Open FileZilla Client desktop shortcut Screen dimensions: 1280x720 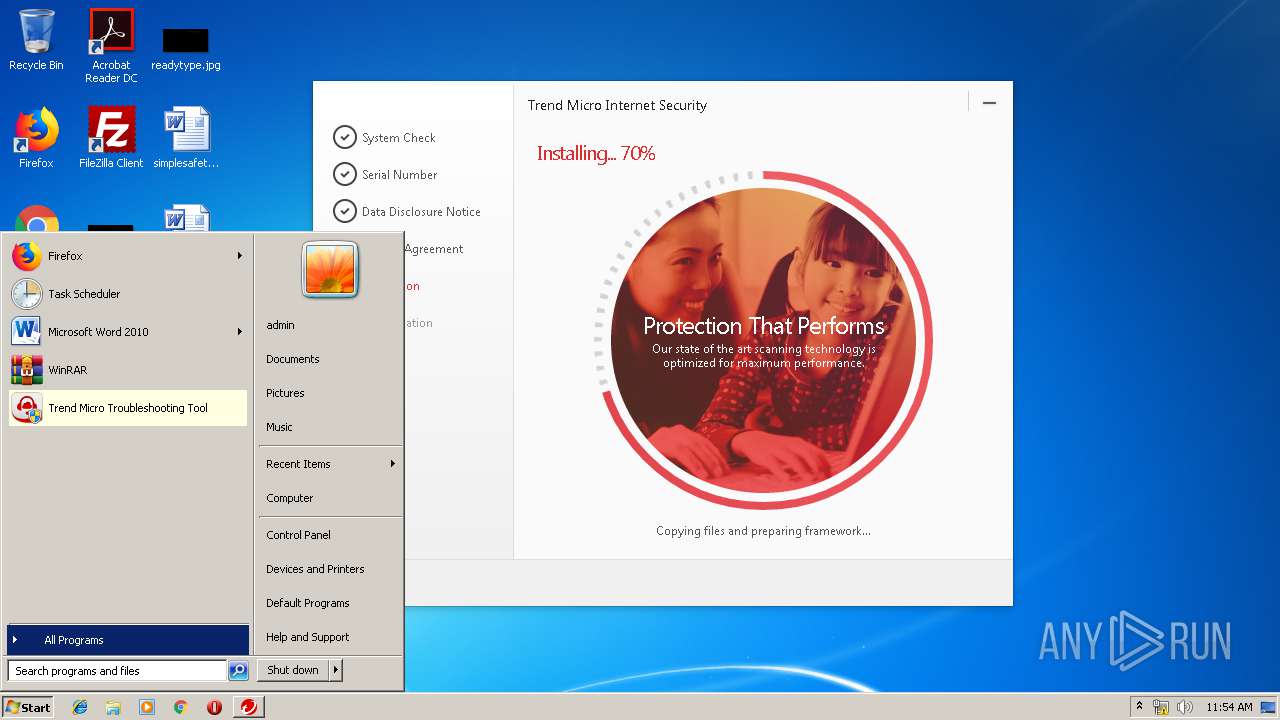(x=111, y=138)
